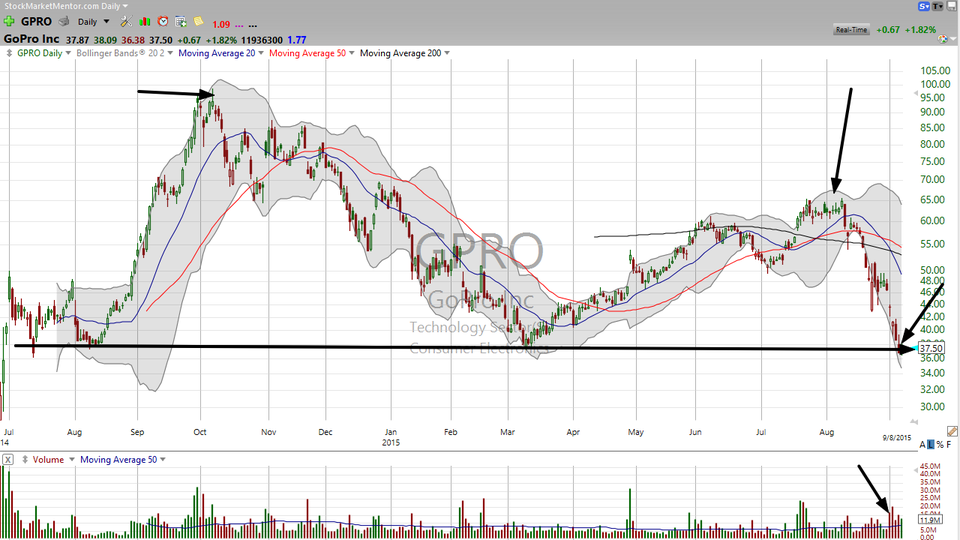
Task: Click the gray T dropdown icon
Action: [938, 6]
